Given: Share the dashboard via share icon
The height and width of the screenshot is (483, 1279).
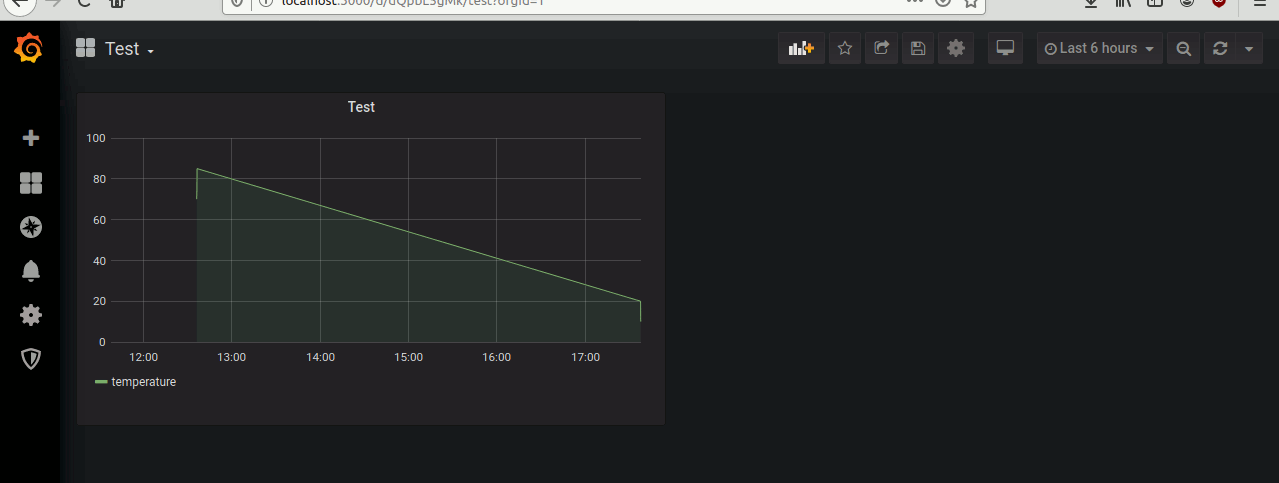Looking at the screenshot, I should click(x=881, y=48).
